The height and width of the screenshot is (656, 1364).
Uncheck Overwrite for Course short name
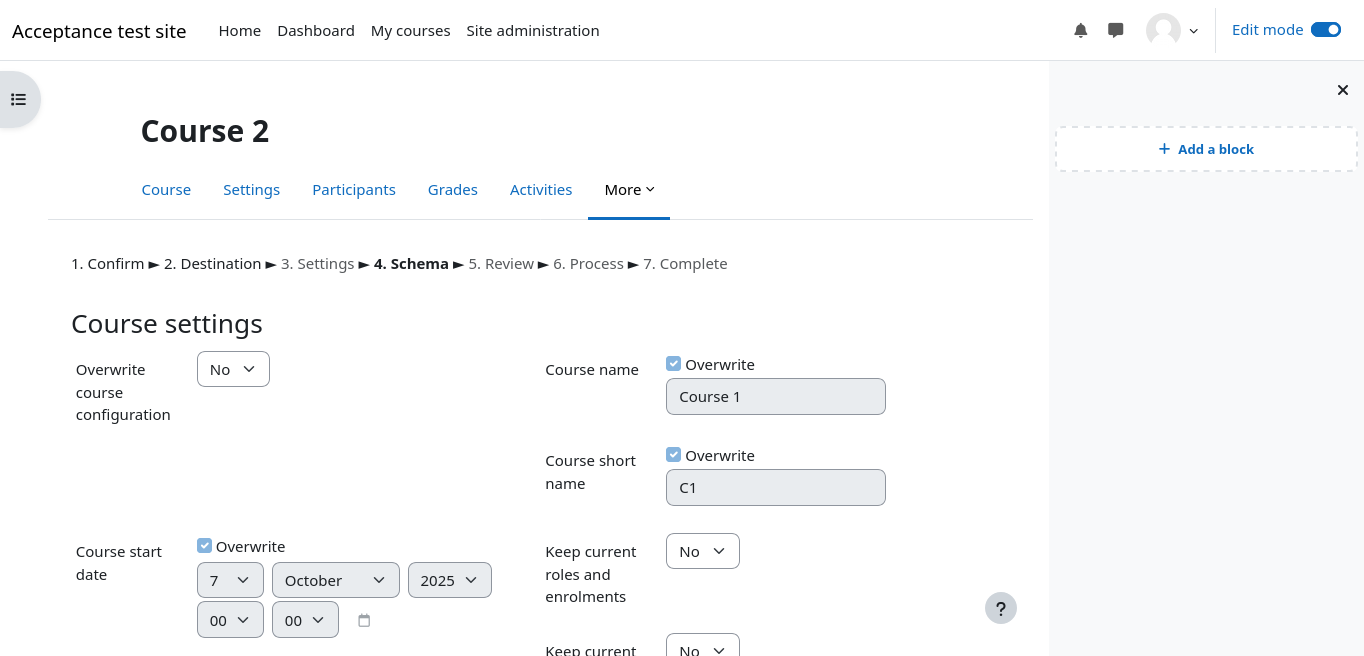pos(674,455)
